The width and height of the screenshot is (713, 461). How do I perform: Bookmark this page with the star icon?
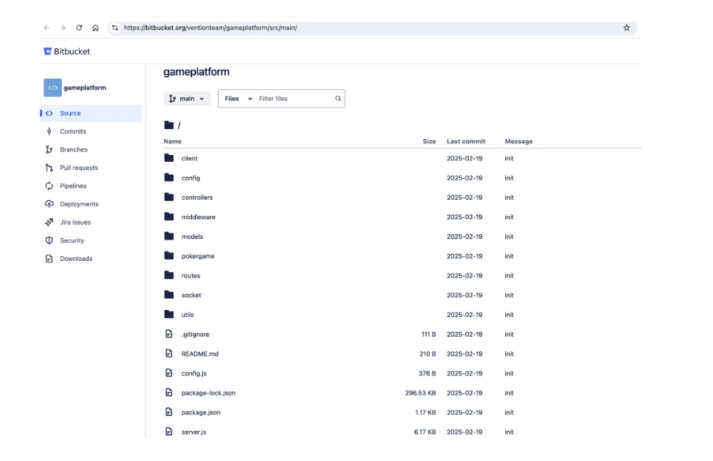click(x=626, y=28)
